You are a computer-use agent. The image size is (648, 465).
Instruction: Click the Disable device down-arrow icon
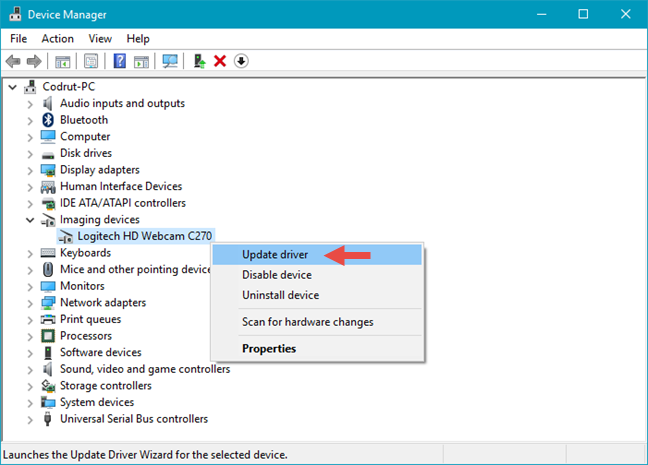coord(241,61)
